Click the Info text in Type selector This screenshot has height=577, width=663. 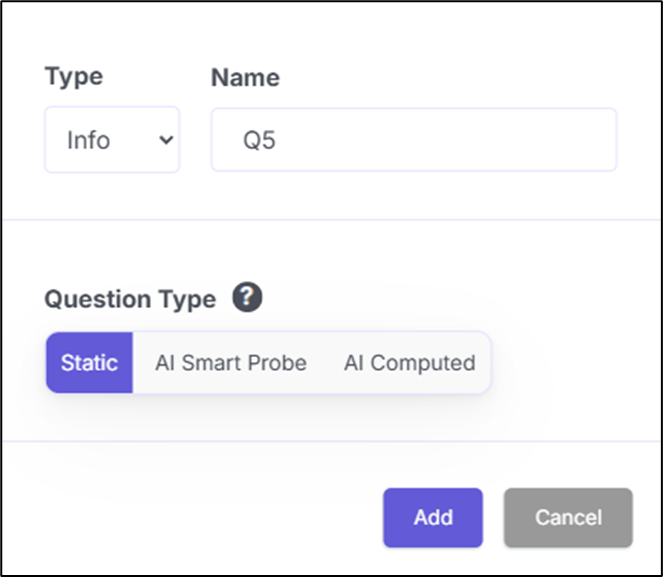[89, 140]
